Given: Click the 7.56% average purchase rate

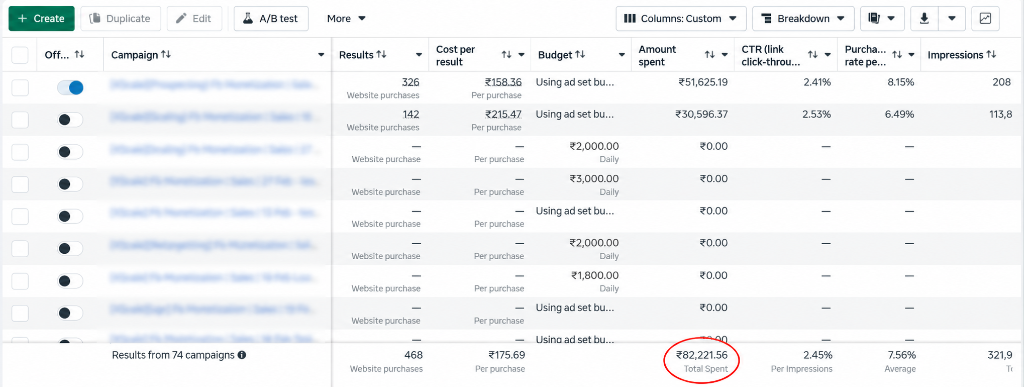Looking at the screenshot, I should click(902, 356).
